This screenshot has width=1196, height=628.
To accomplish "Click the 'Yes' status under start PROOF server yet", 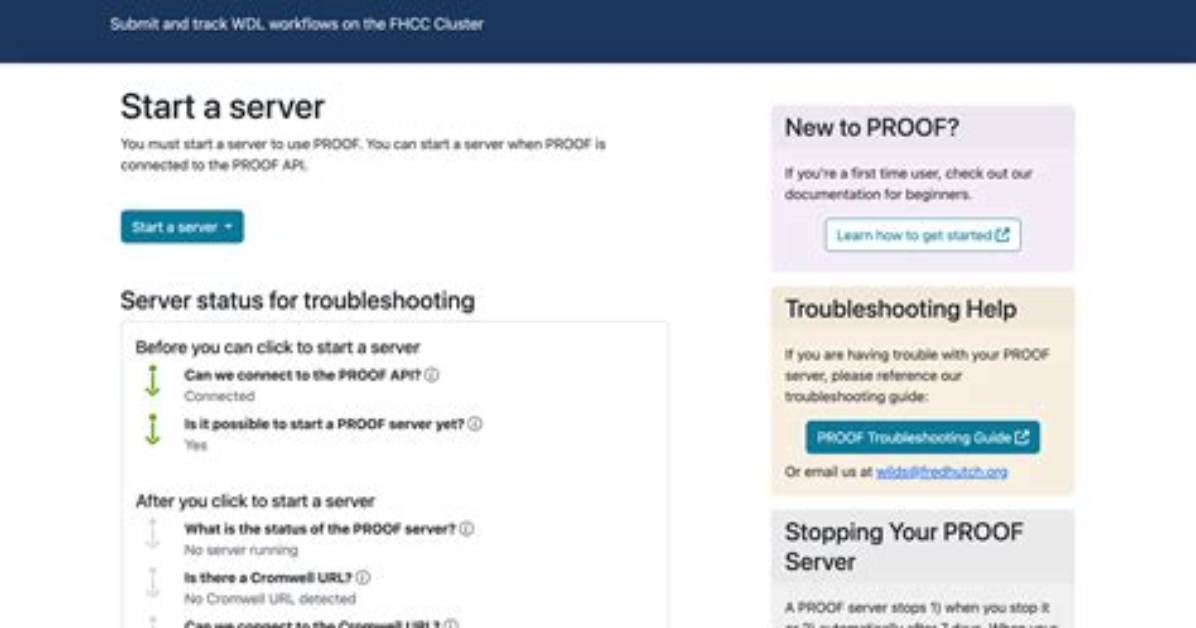I will pyautogui.click(x=195, y=445).
